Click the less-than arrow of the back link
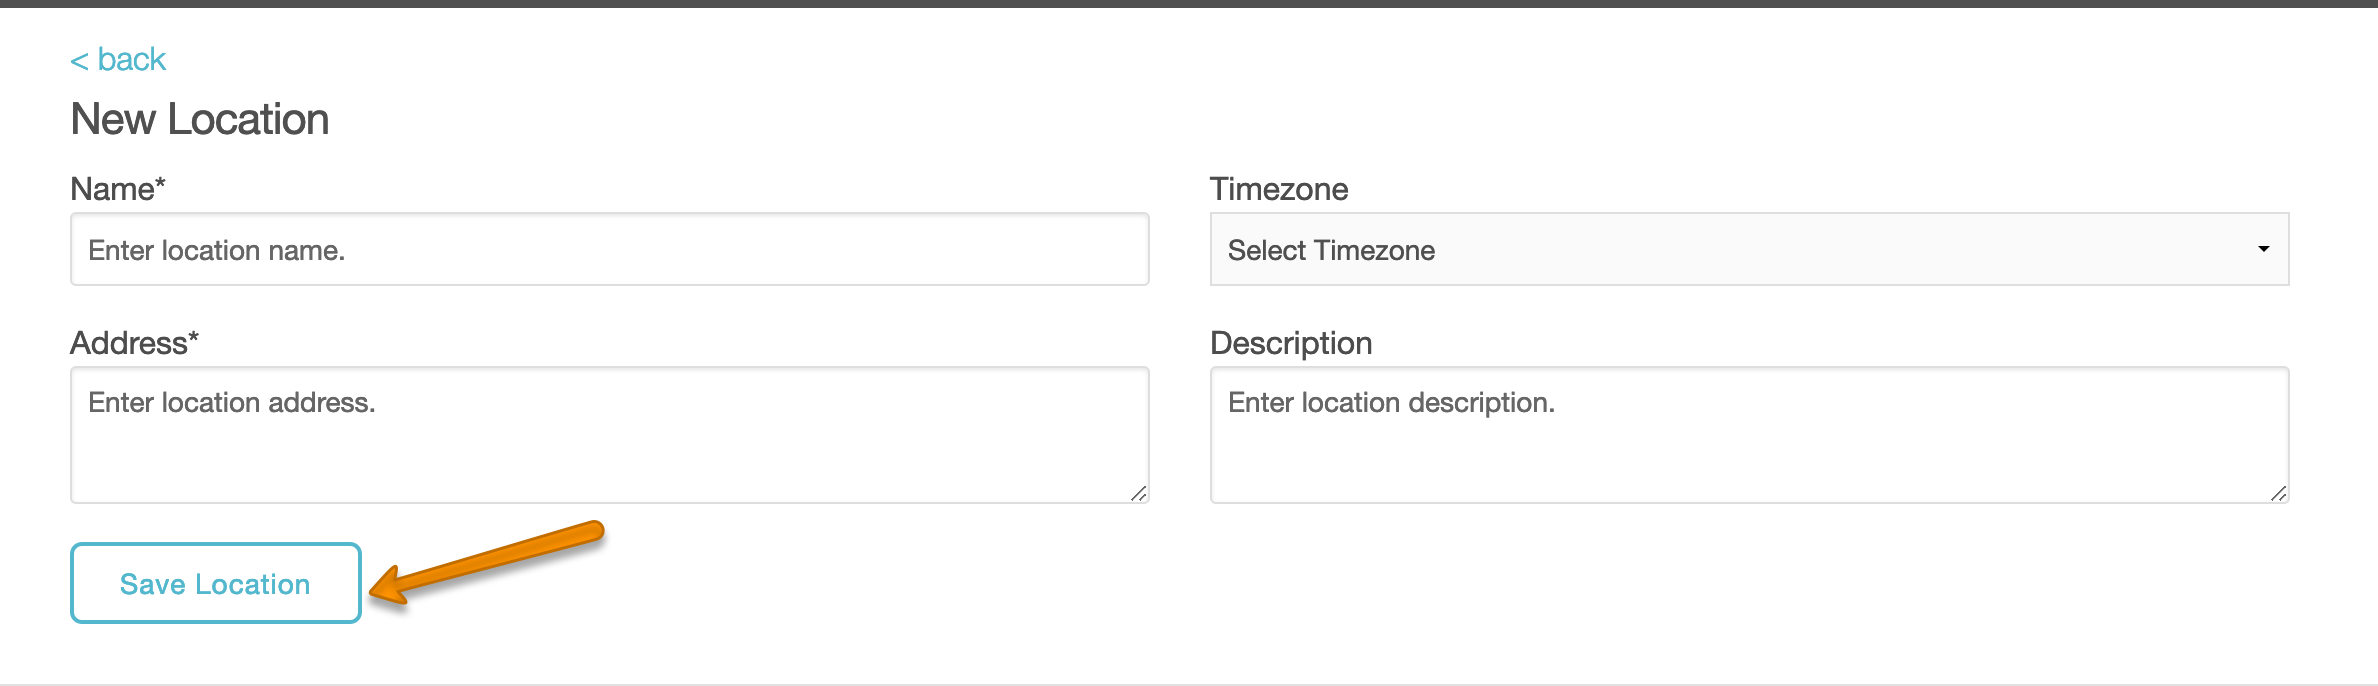This screenshot has height=686, width=2378. (79, 59)
